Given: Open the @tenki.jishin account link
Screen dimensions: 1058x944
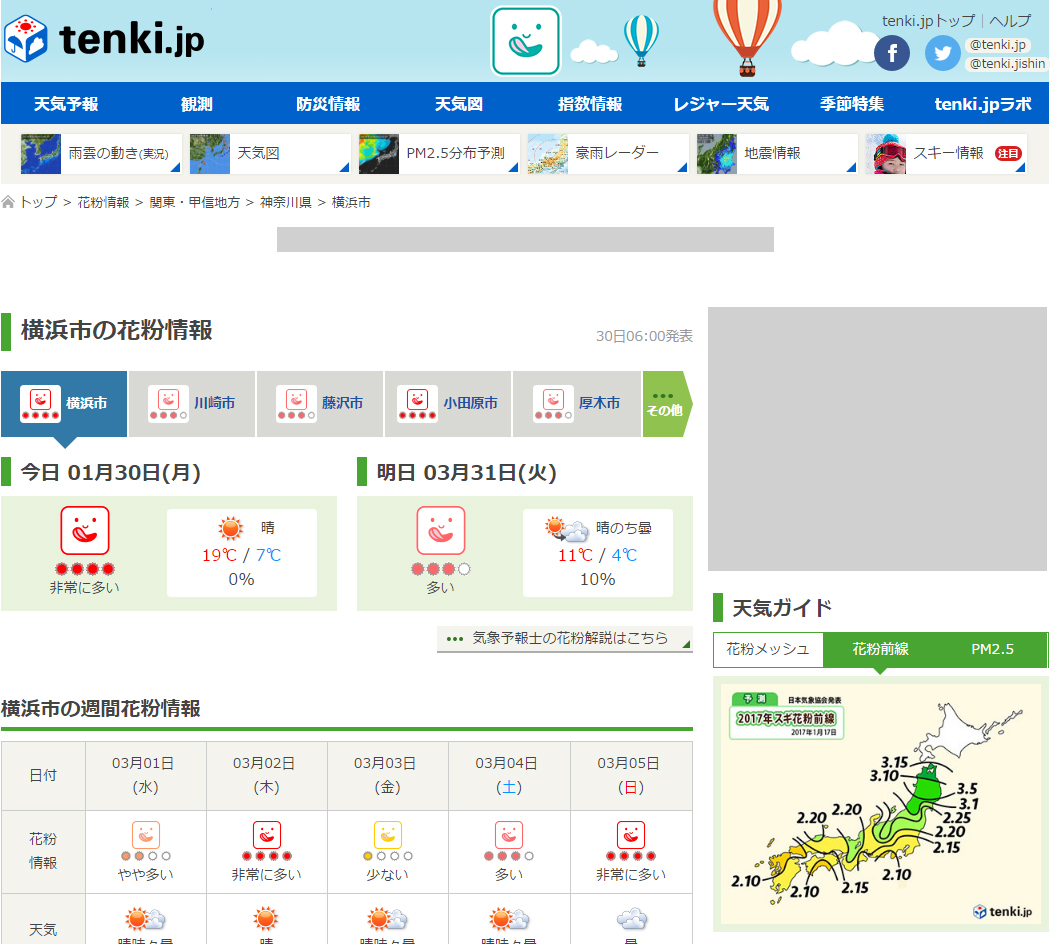Looking at the screenshot, I should tap(1007, 63).
